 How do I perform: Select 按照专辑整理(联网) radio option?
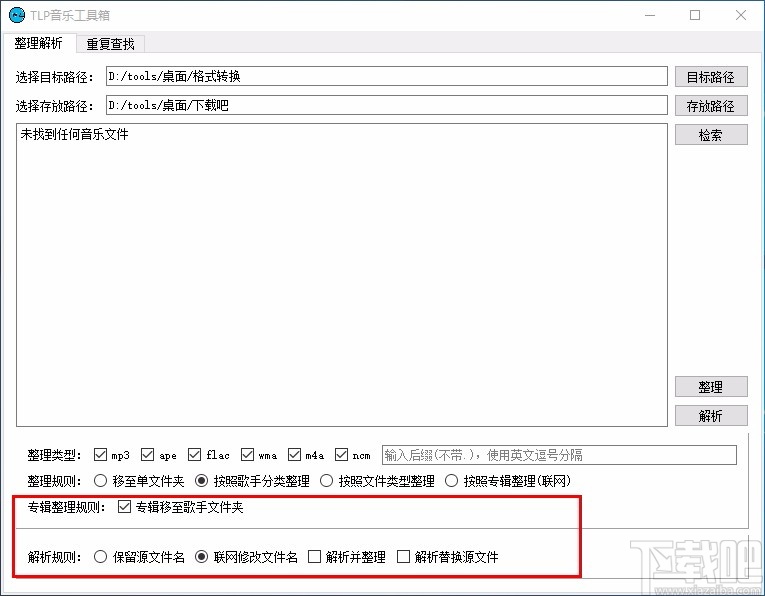(451, 481)
